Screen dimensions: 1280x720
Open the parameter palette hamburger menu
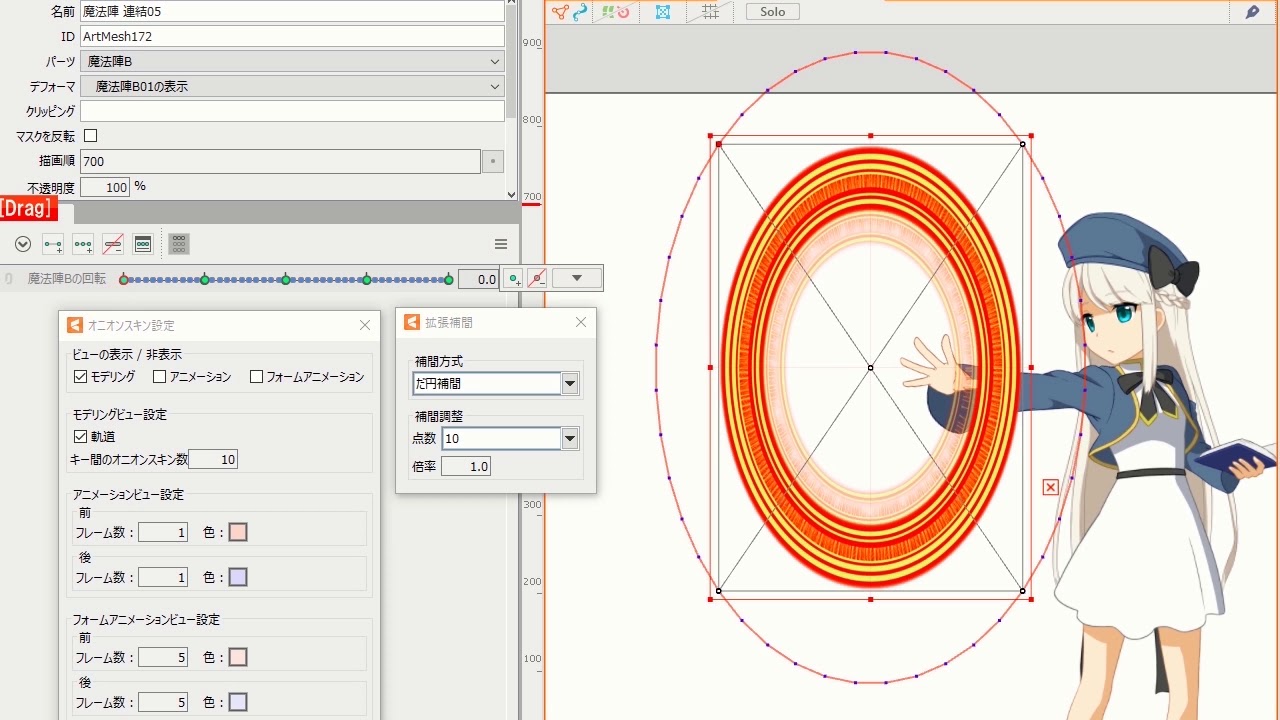(501, 244)
